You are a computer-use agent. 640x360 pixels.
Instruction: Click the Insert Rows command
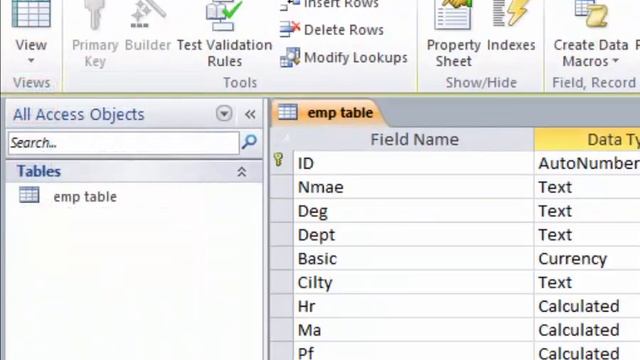(x=330, y=5)
